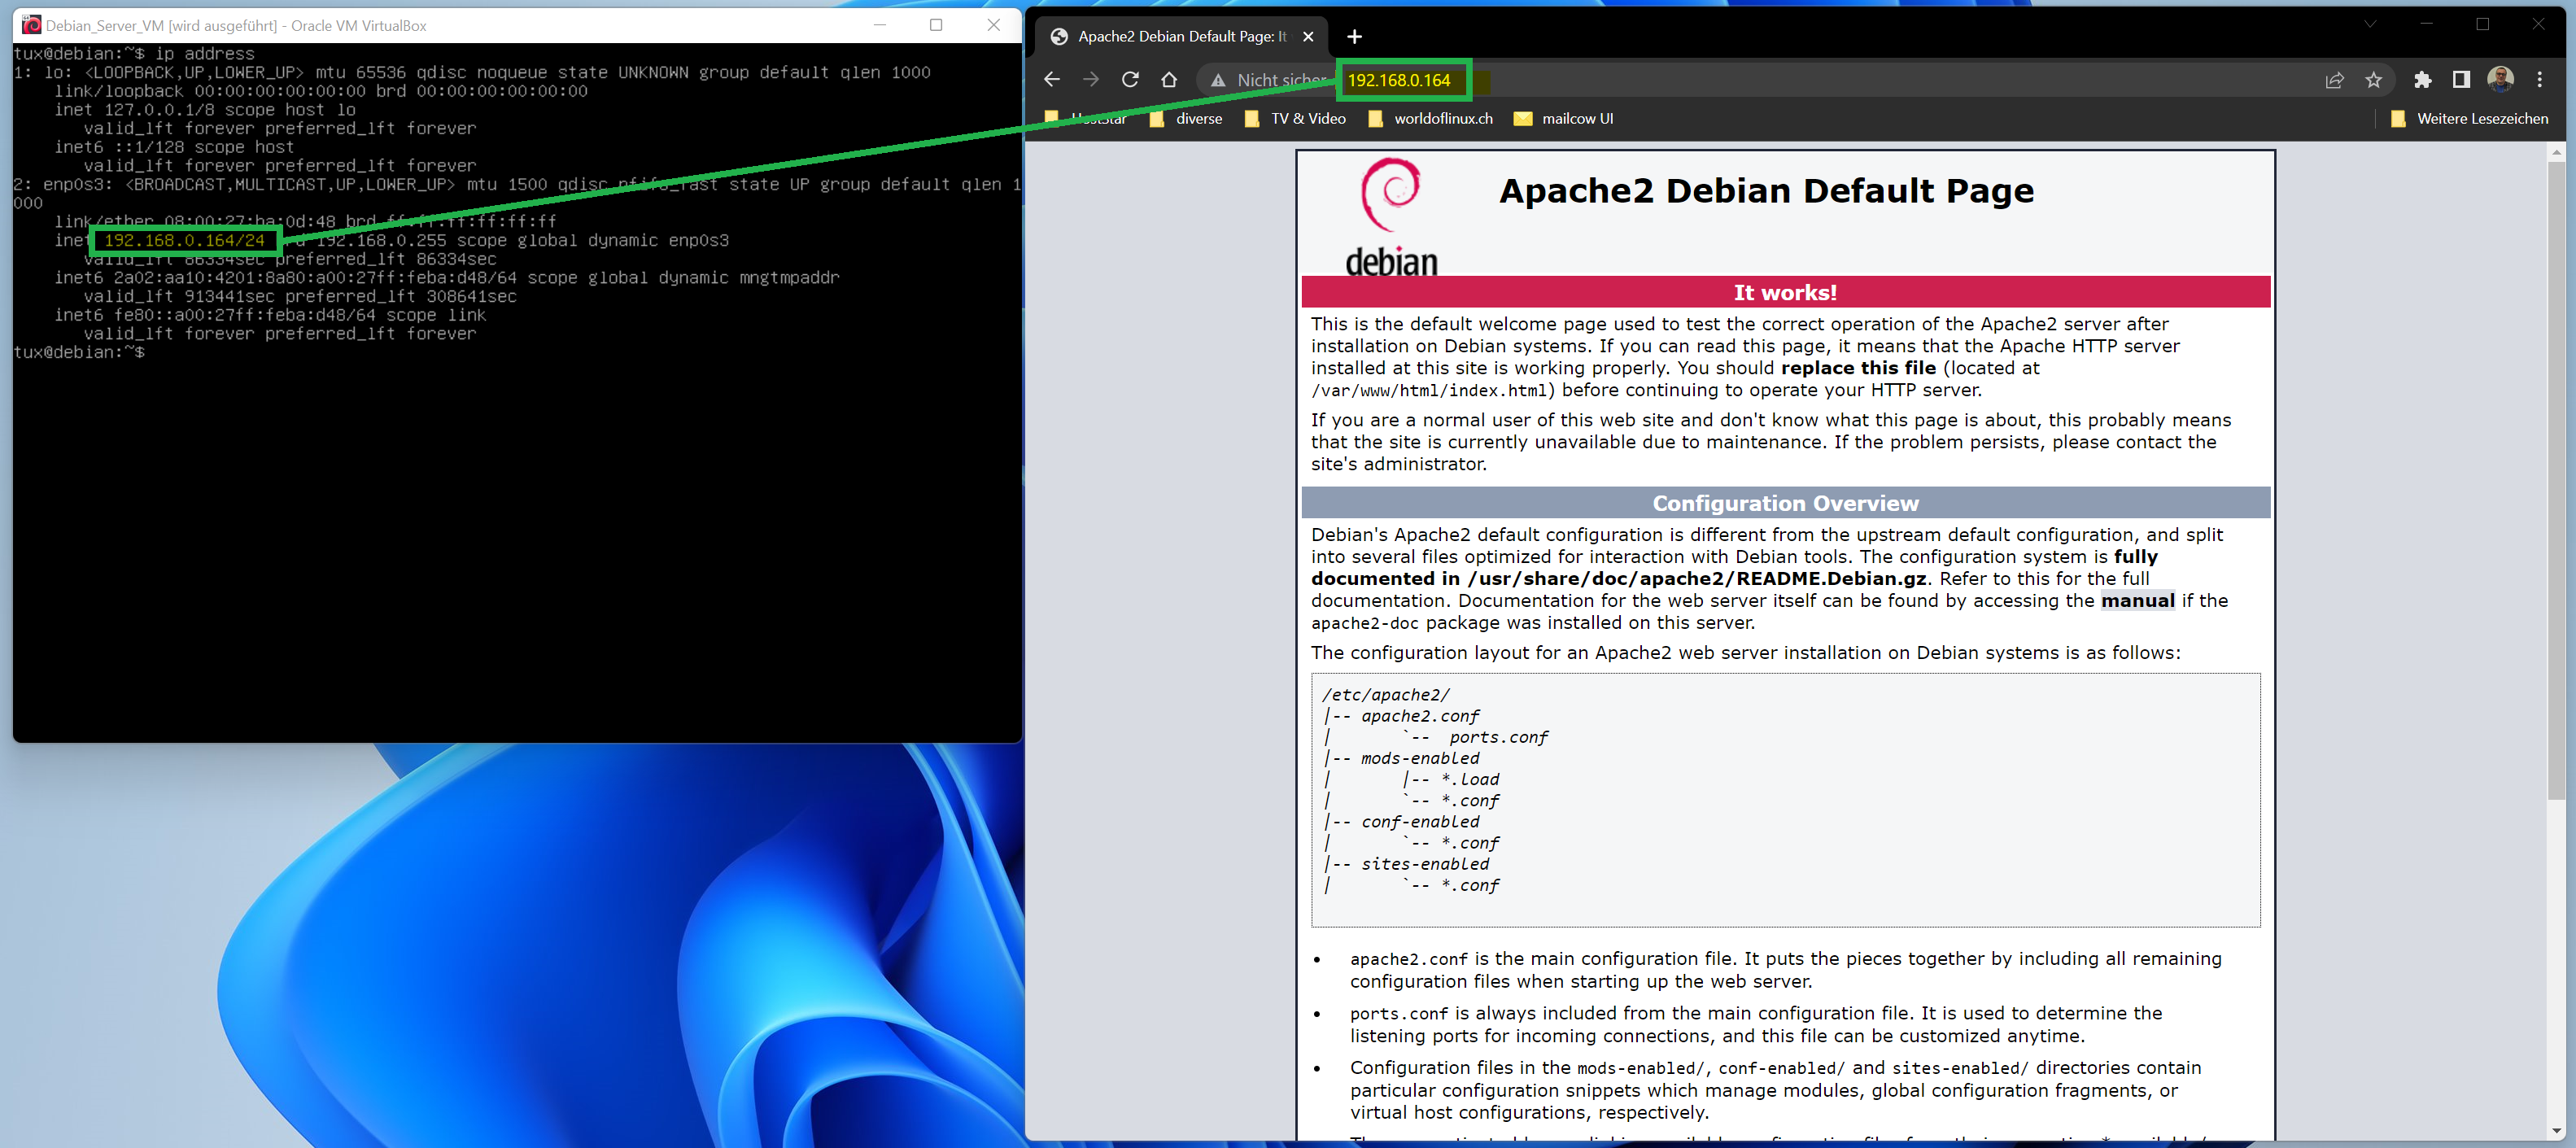Open the Chrome profile avatar
The height and width of the screenshot is (1148, 2576).
[x=2500, y=80]
